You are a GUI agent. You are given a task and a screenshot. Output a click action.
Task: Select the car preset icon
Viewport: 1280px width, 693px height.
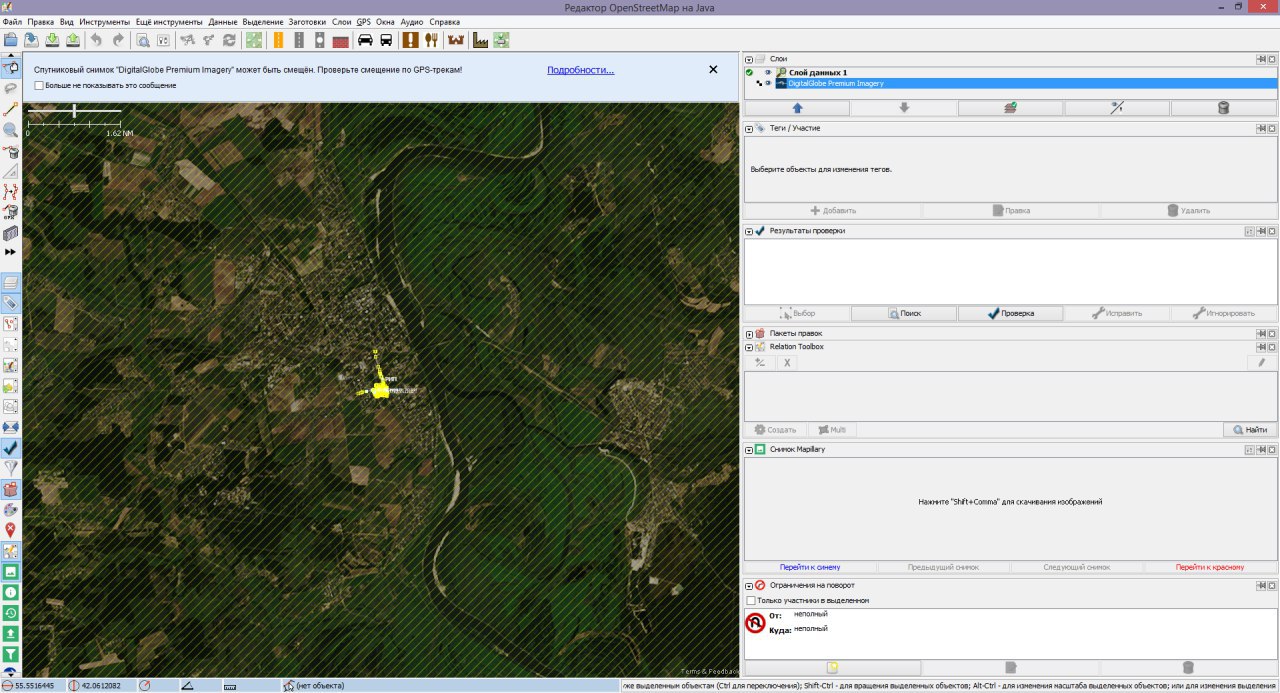point(365,40)
